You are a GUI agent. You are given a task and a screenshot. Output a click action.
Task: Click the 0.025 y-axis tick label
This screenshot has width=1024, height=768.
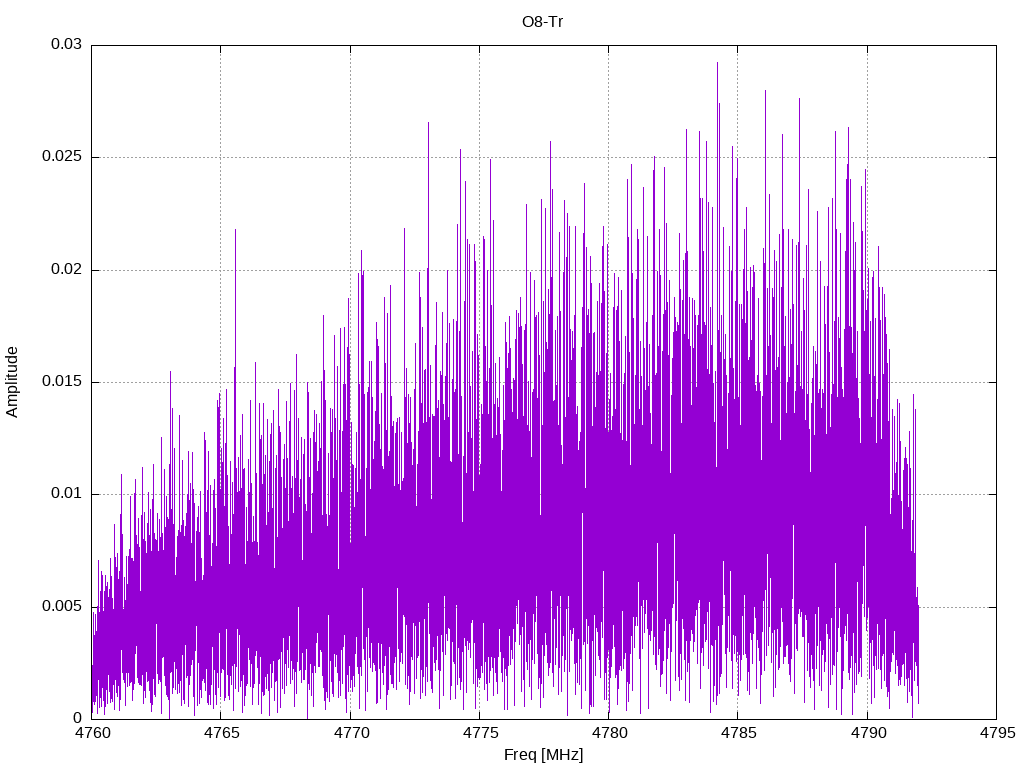pyautogui.click(x=62, y=157)
